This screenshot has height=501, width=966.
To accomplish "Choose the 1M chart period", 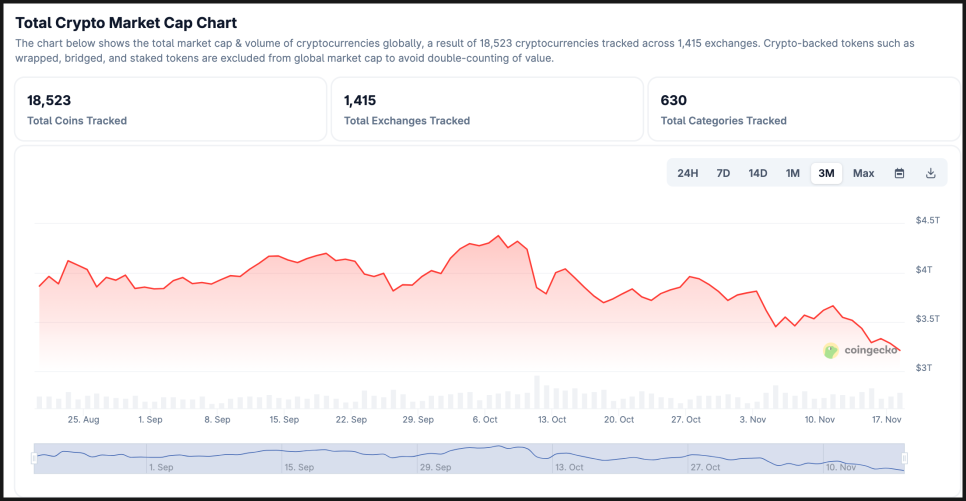I will click(x=793, y=173).
